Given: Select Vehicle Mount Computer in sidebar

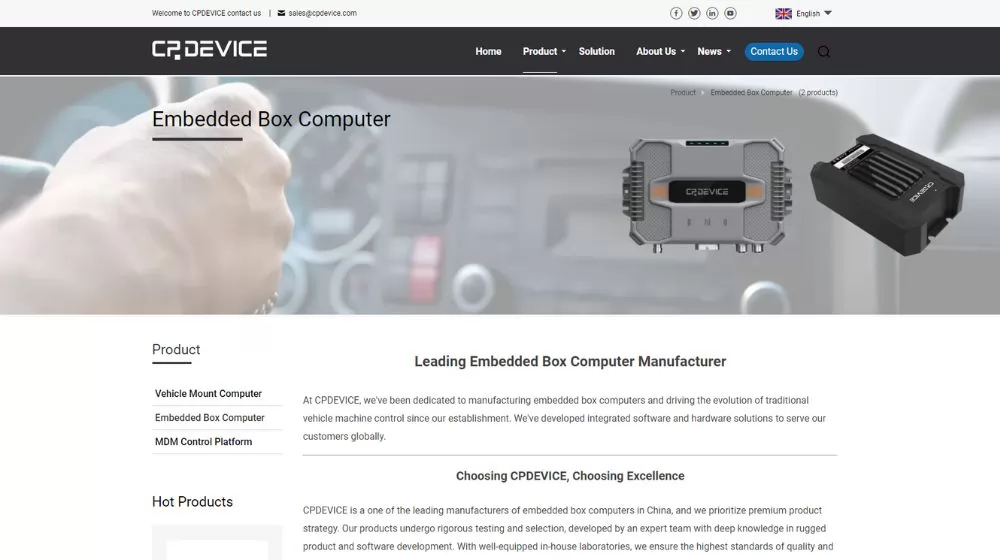Looking at the screenshot, I should 208,394.
